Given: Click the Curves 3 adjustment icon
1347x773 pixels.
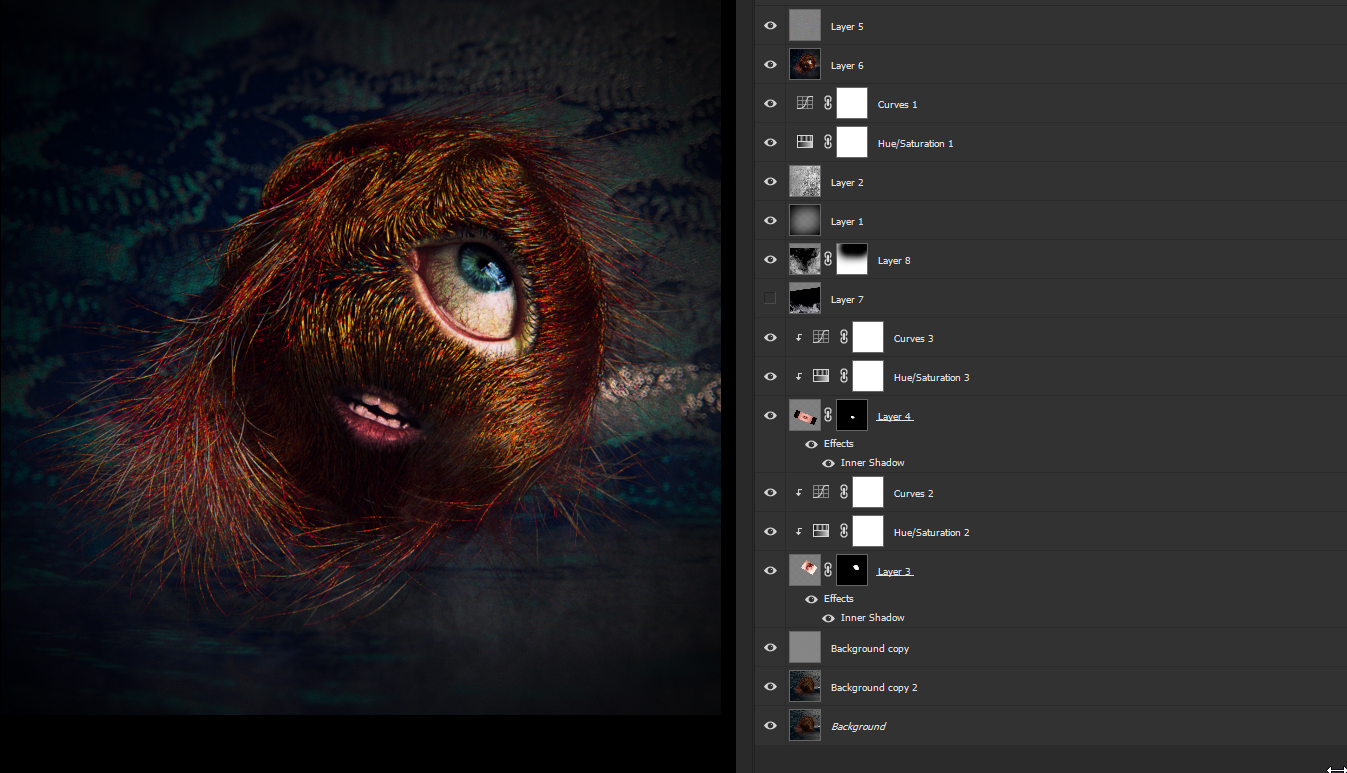Looking at the screenshot, I should [820, 337].
